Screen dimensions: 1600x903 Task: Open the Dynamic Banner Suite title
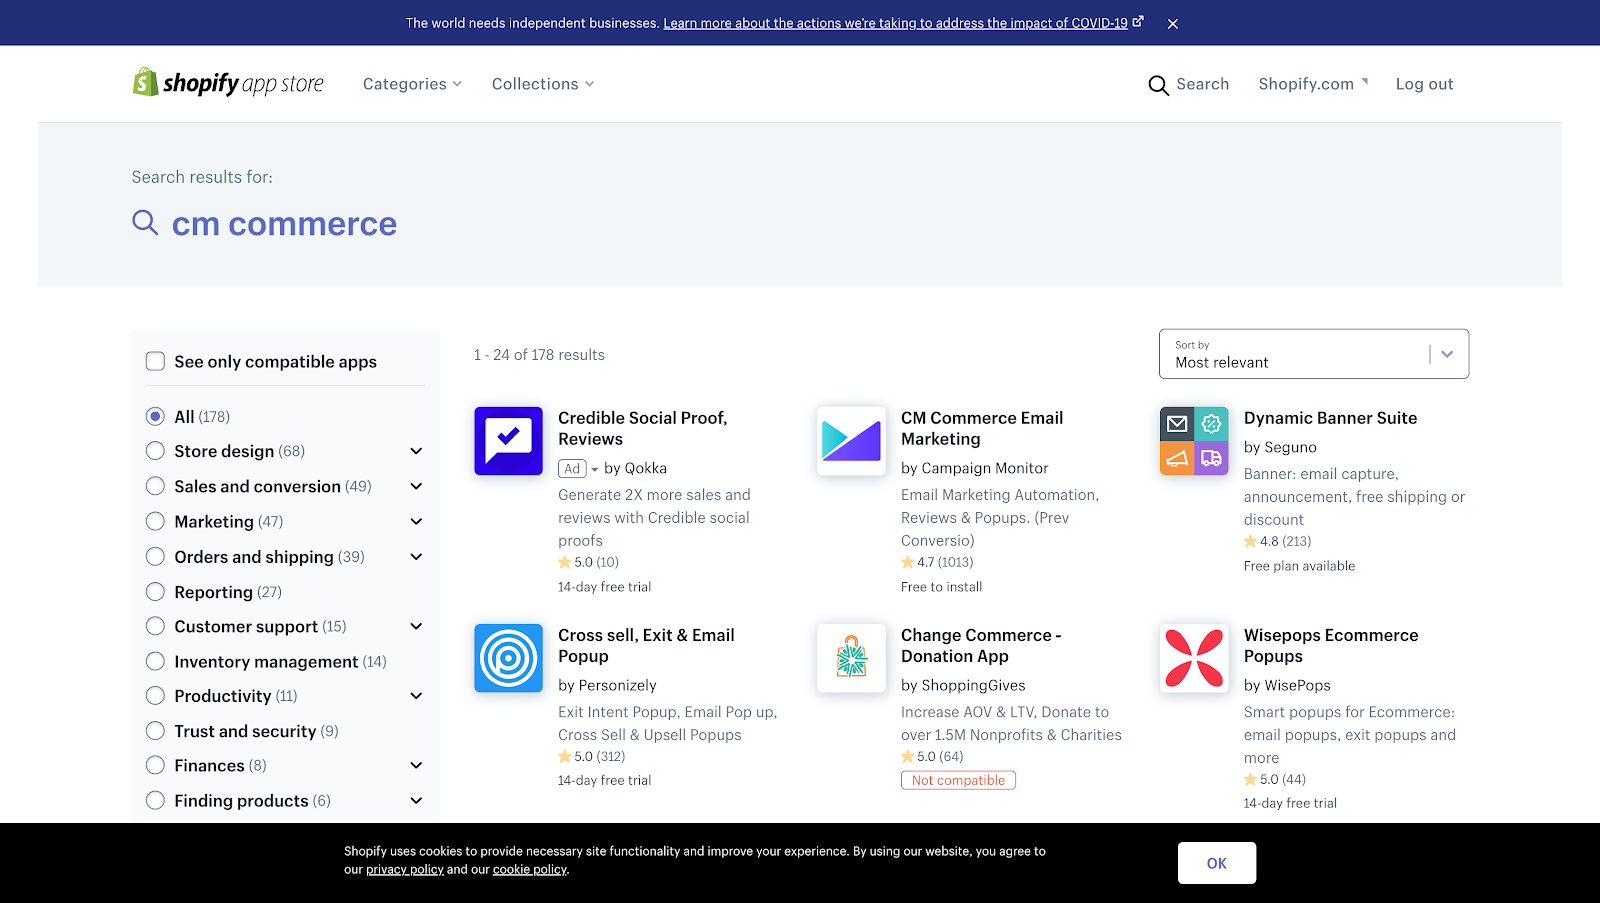(1330, 418)
